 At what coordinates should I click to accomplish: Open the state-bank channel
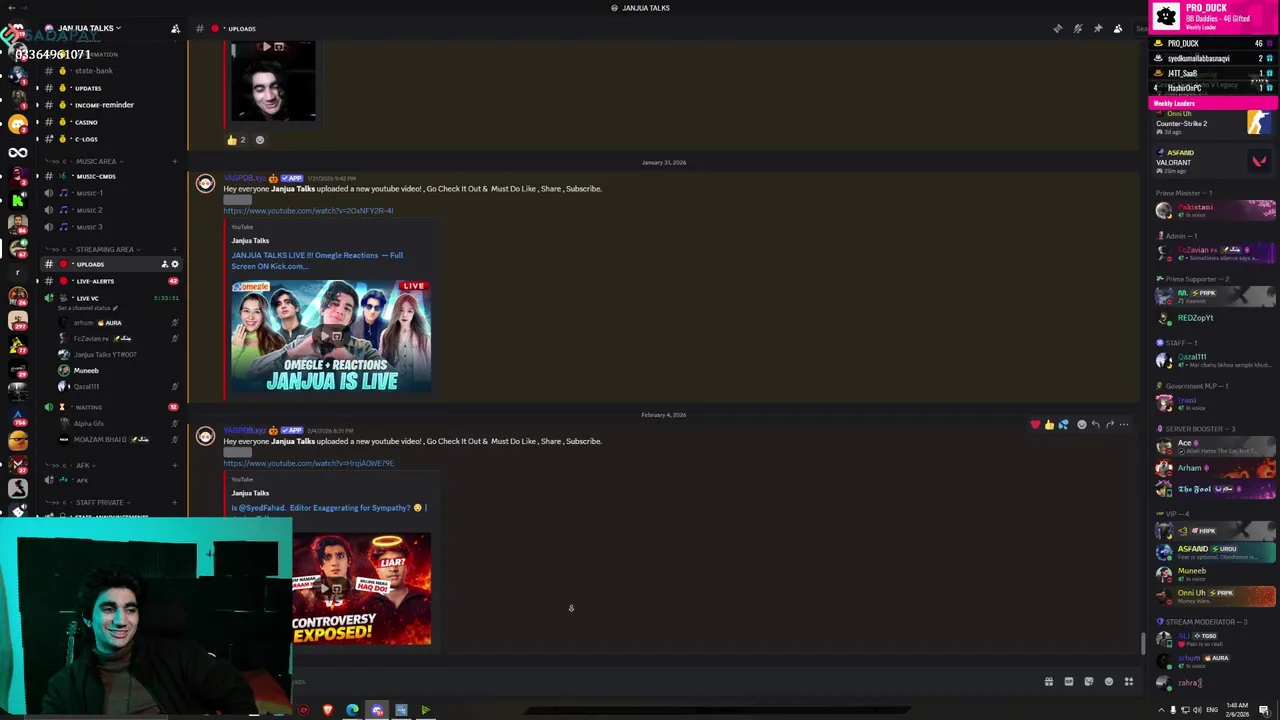(93, 71)
